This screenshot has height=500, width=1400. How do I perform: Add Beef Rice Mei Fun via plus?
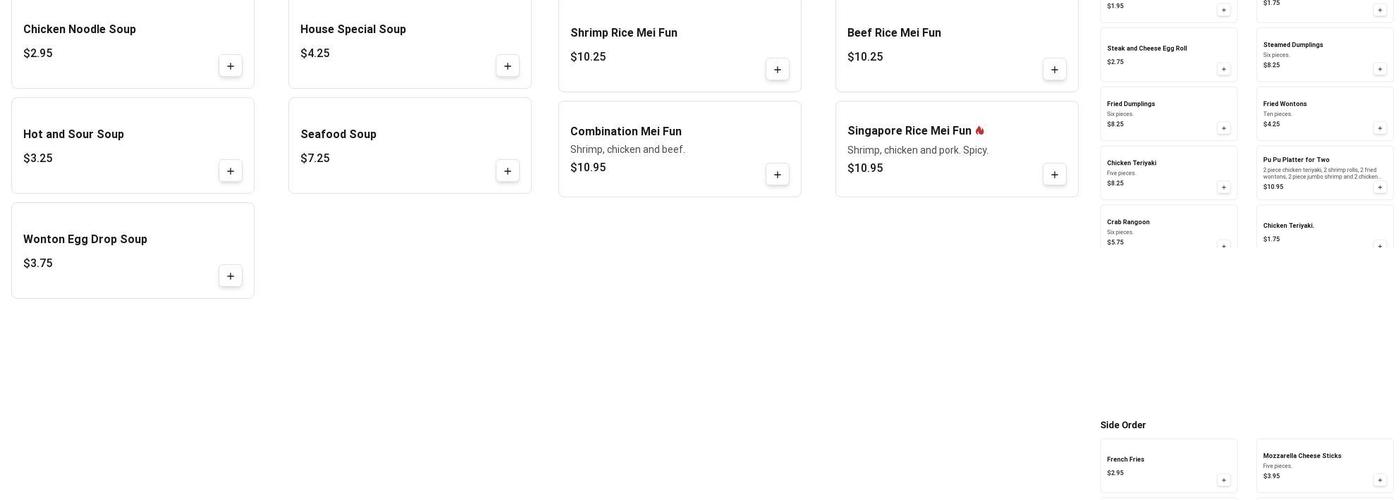1054,70
